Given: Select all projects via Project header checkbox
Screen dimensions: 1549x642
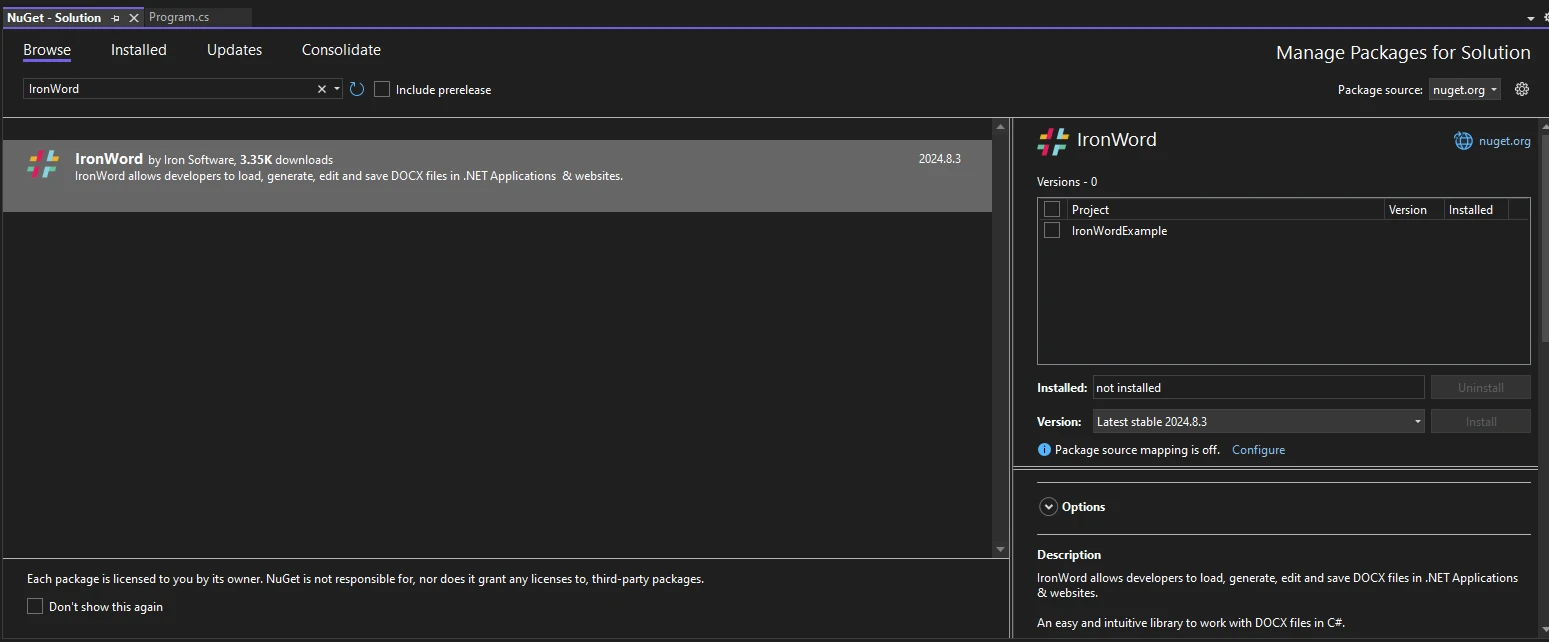Looking at the screenshot, I should tap(1052, 209).
